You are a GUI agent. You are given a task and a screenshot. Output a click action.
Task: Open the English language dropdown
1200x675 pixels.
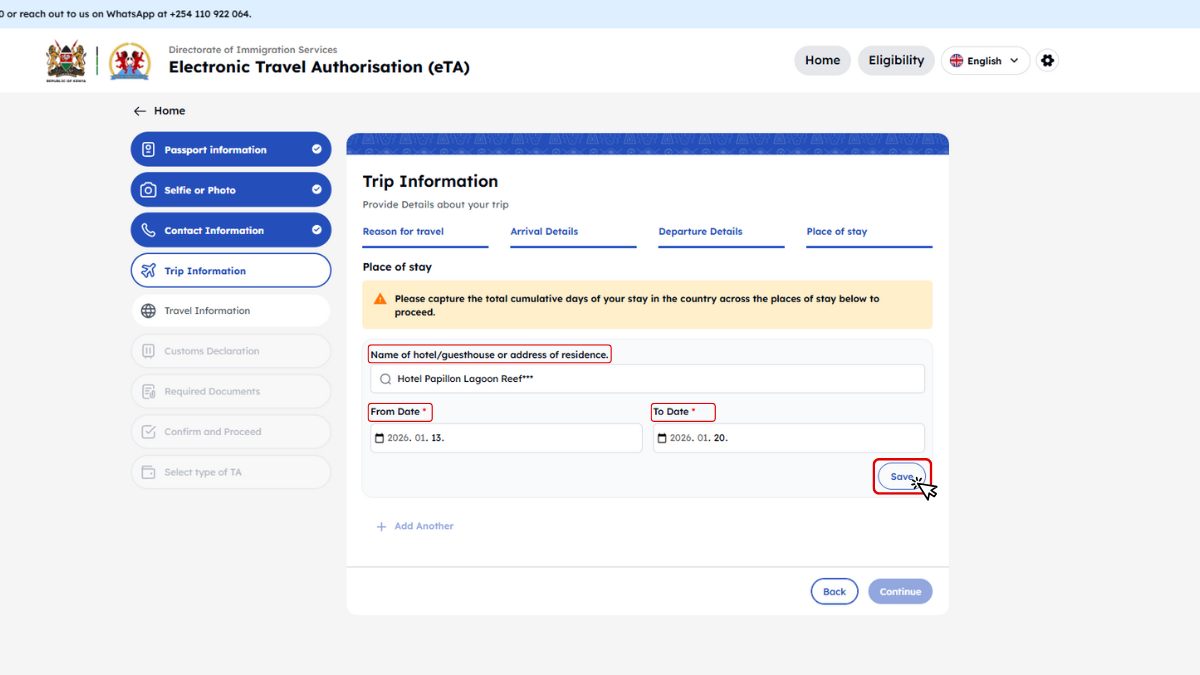[x=985, y=61]
